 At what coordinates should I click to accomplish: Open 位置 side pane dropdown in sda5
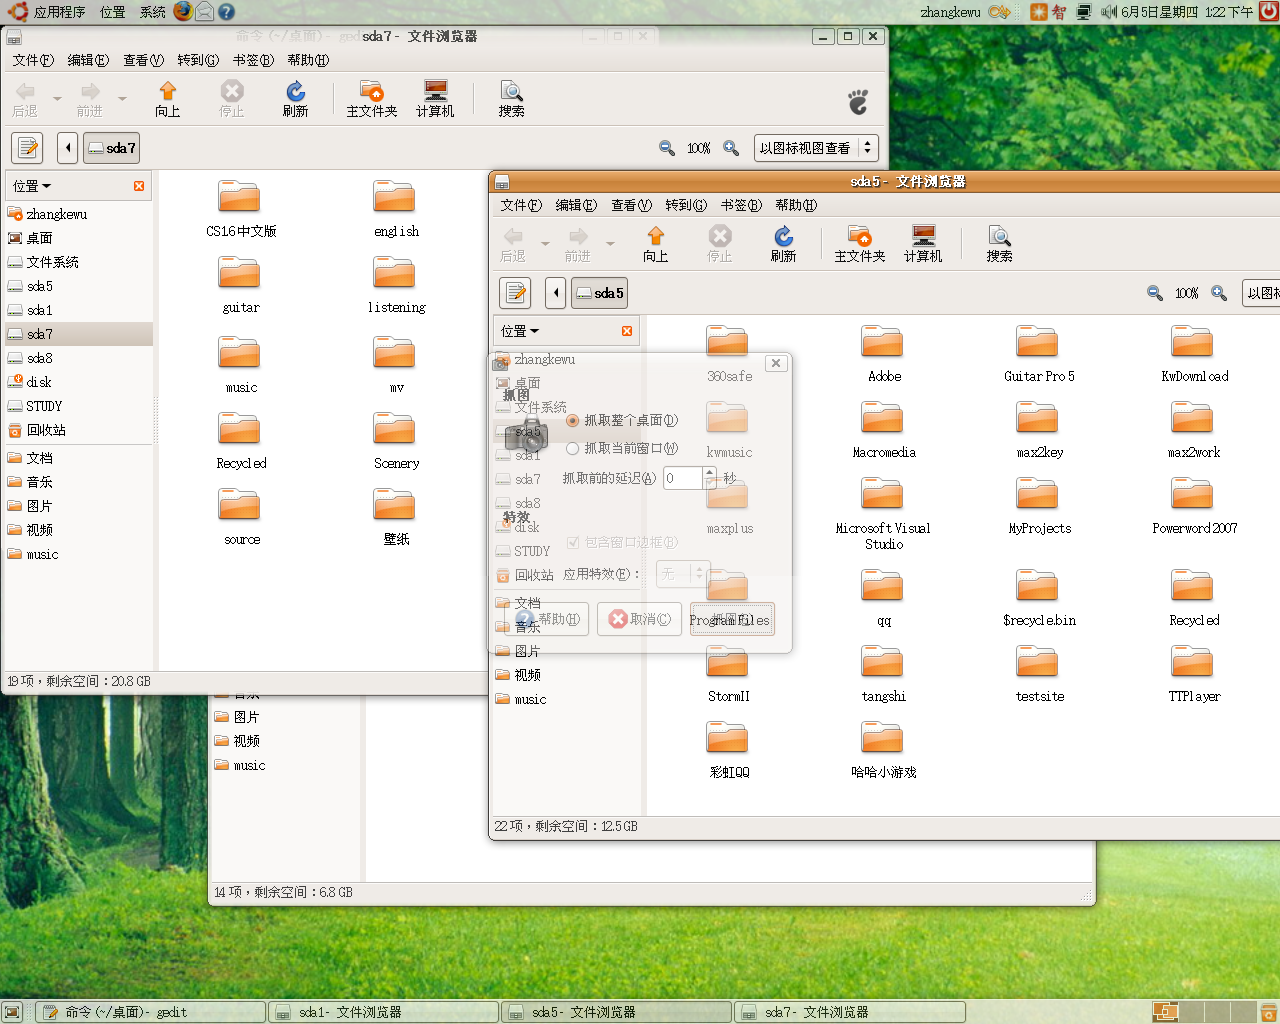click(x=520, y=331)
